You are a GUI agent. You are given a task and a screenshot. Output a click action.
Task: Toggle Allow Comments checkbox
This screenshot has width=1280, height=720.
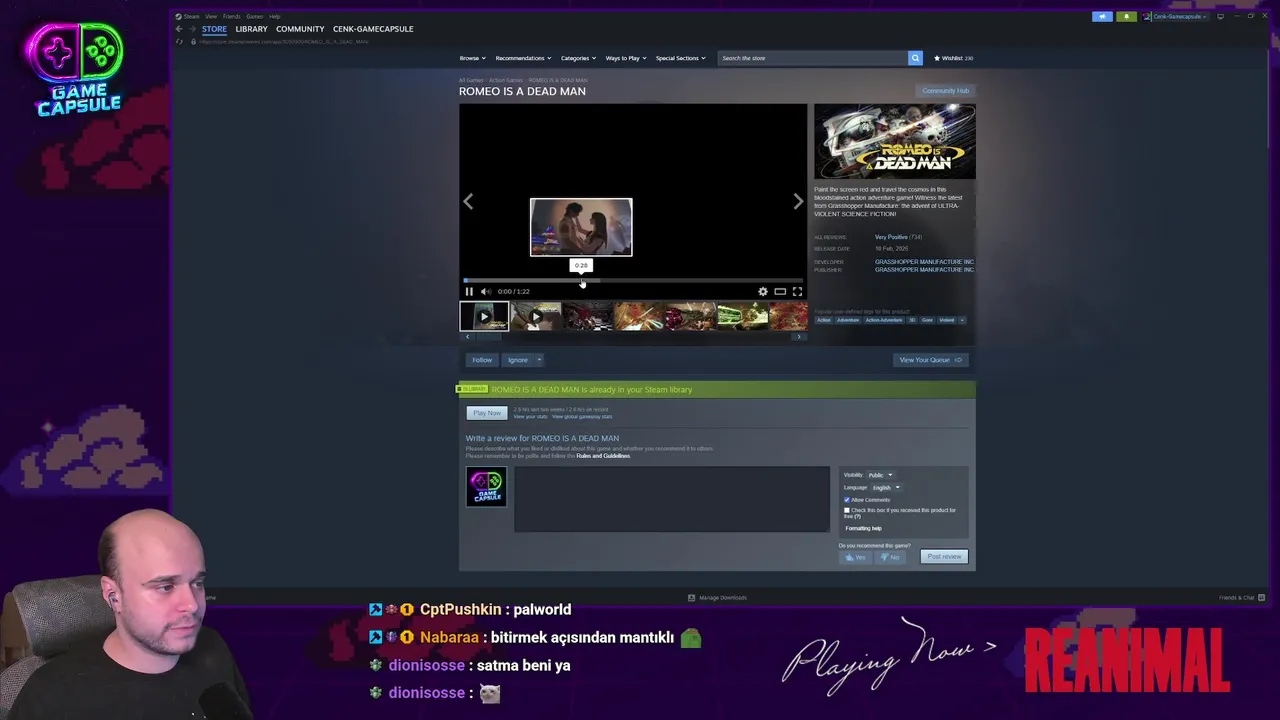pyautogui.click(x=847, y=500)
